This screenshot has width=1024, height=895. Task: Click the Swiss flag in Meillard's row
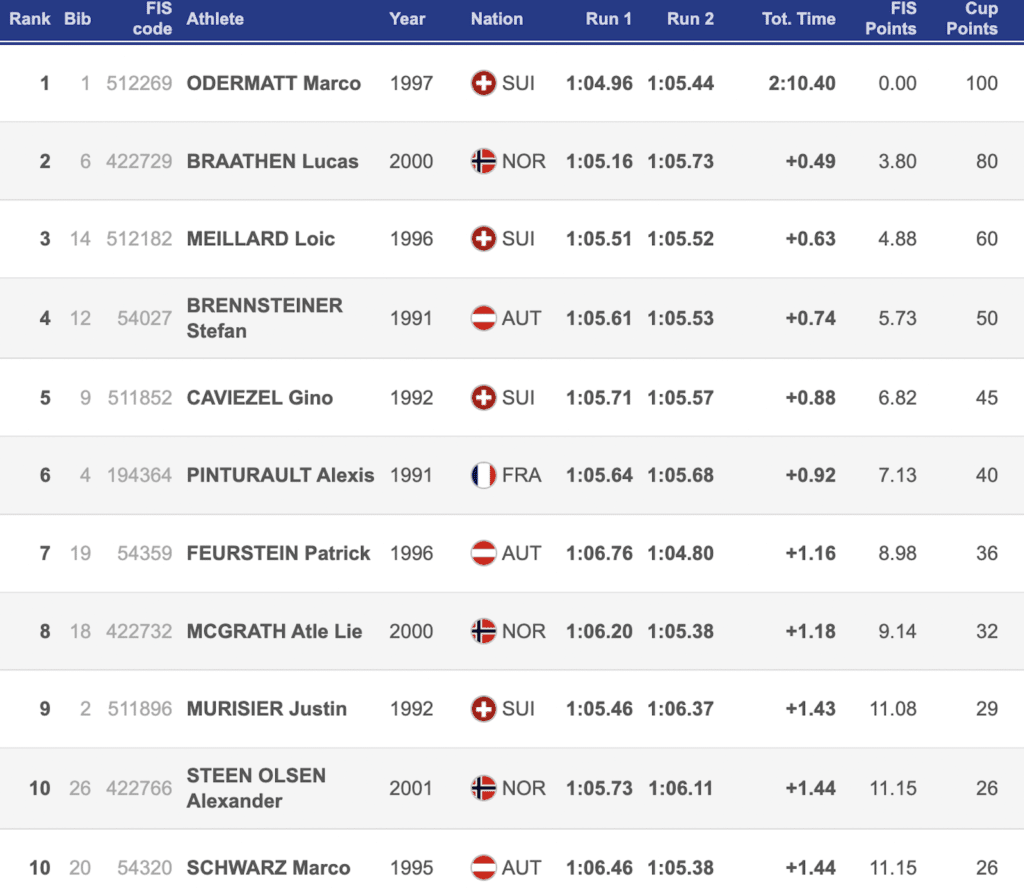coord(483,239)
